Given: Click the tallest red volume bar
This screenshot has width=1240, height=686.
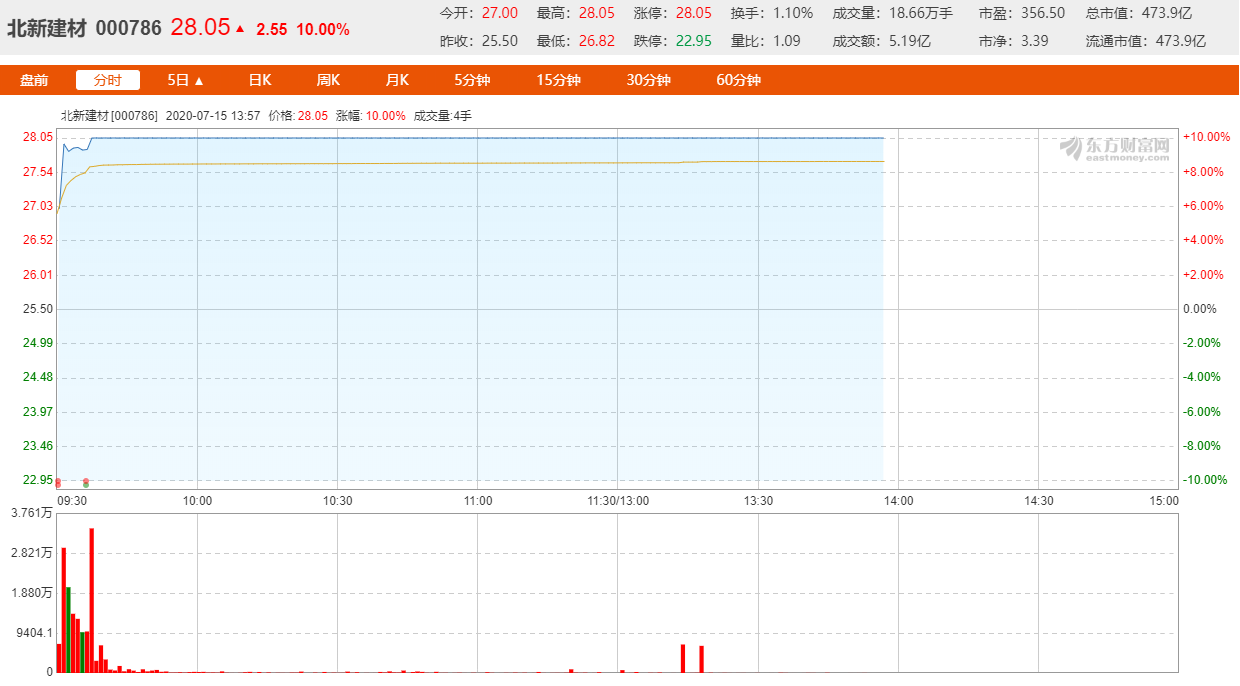Looking at the screenshot, I should coord(92,600).
